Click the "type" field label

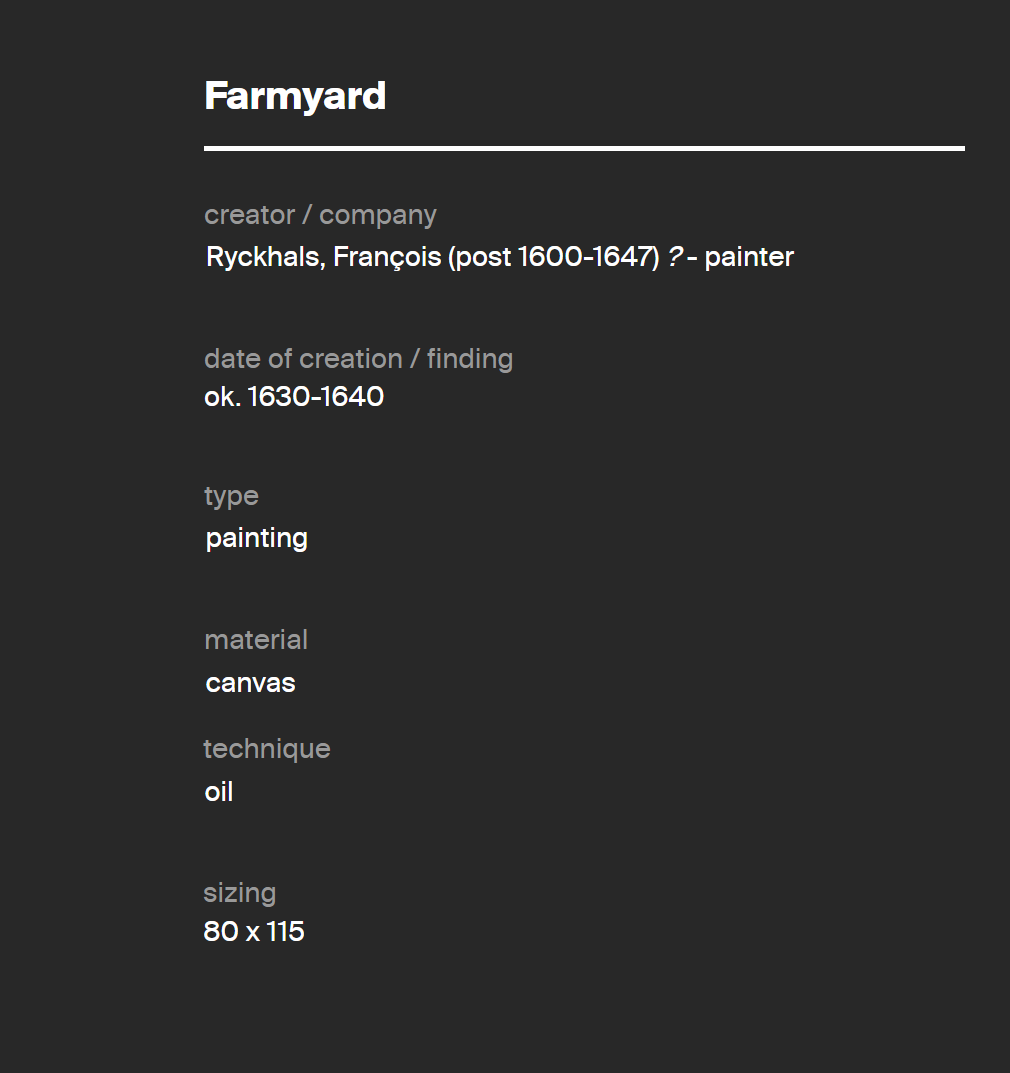tap(231, 497)
